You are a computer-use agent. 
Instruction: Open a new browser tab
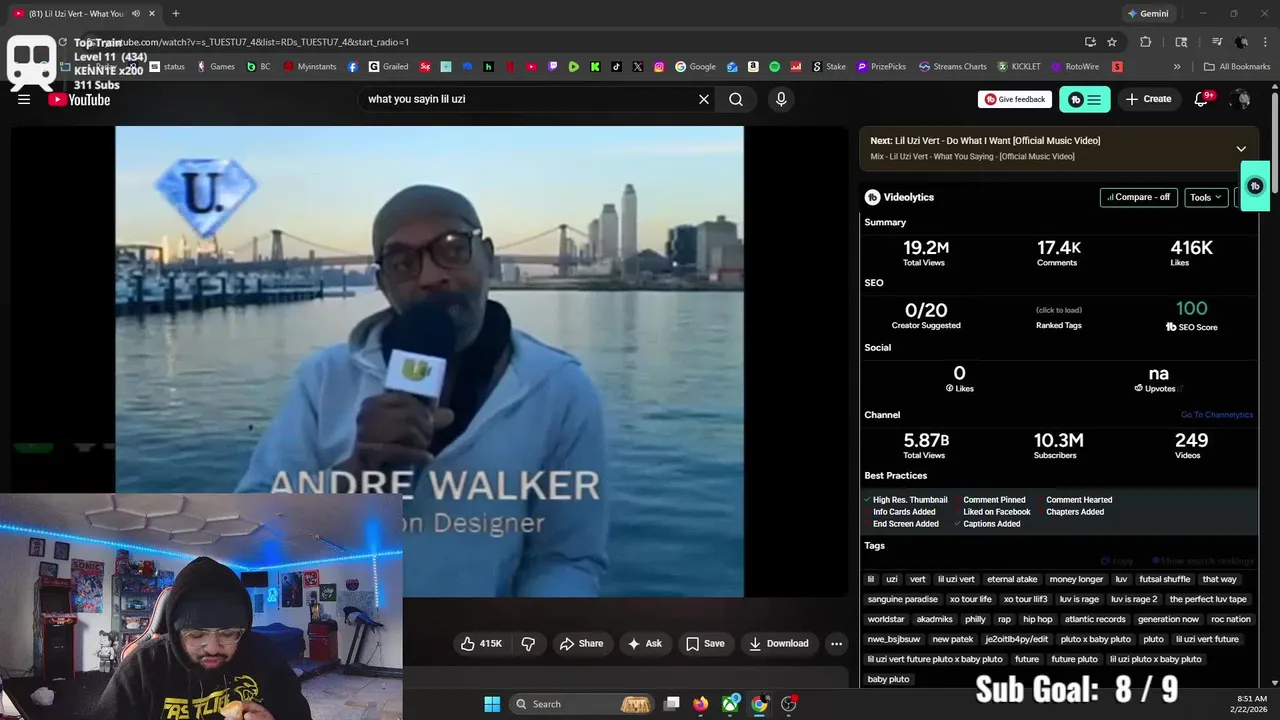[x=176, y=14]
